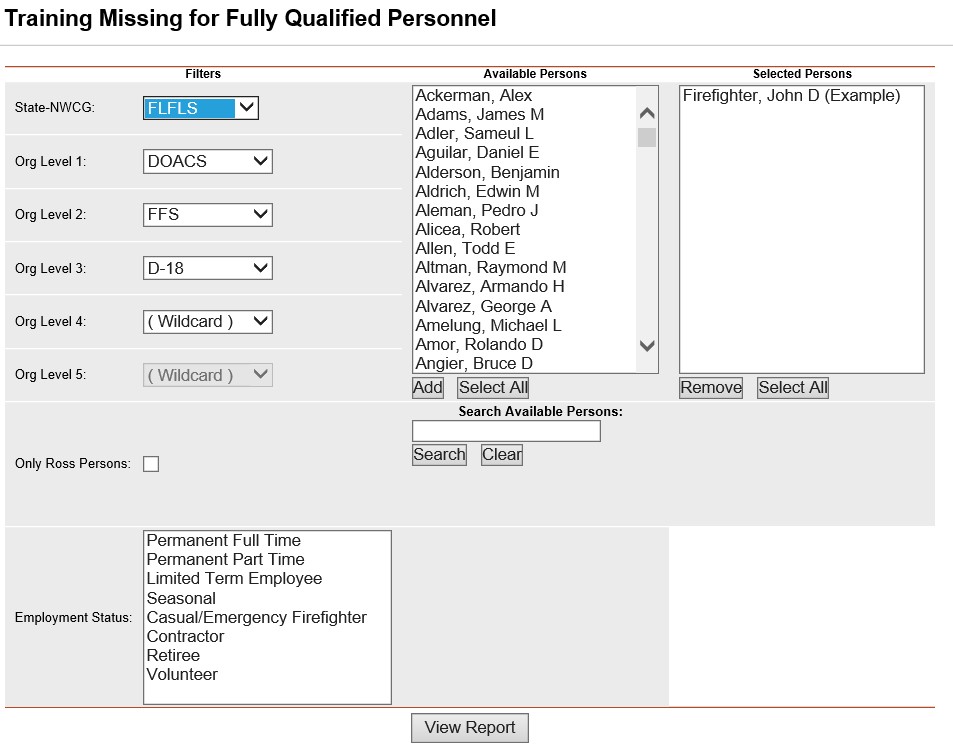Expand the Org Level 1 dropdown
Screen dimensions: 953x752
[x=208, y=161]
